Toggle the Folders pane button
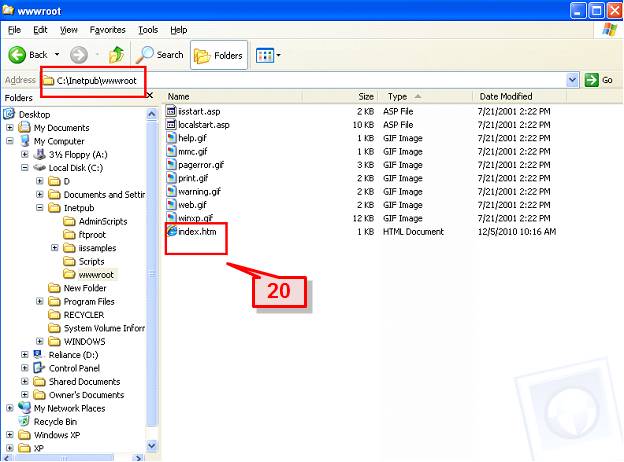 click(218, 55)
